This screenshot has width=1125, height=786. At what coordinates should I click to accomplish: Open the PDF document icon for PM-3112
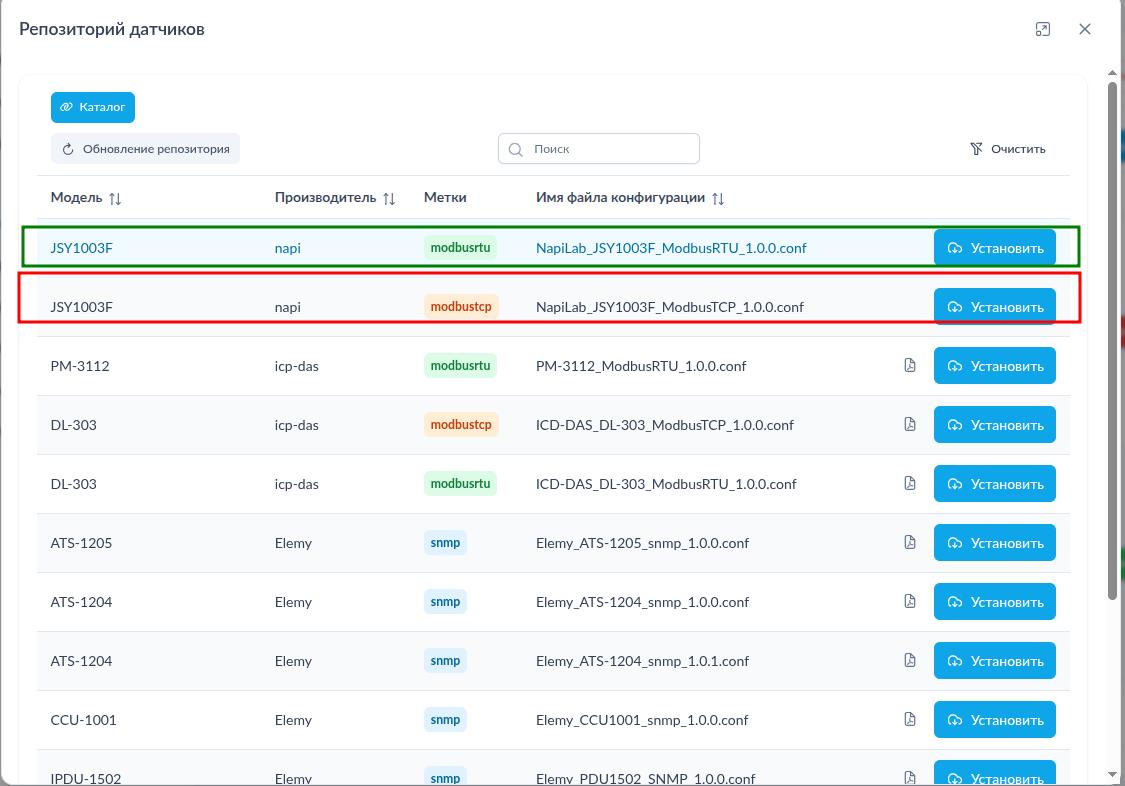tap(910, 366)
